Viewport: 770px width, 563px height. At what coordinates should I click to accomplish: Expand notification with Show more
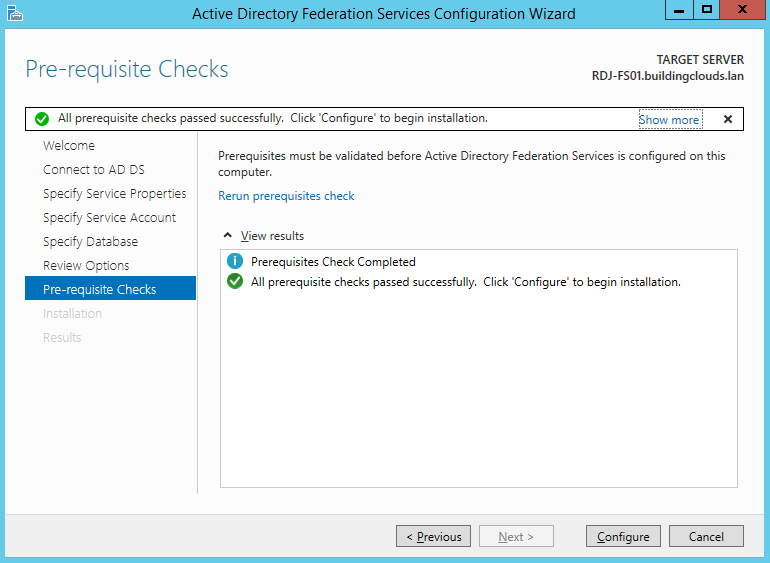pos(669,120)
